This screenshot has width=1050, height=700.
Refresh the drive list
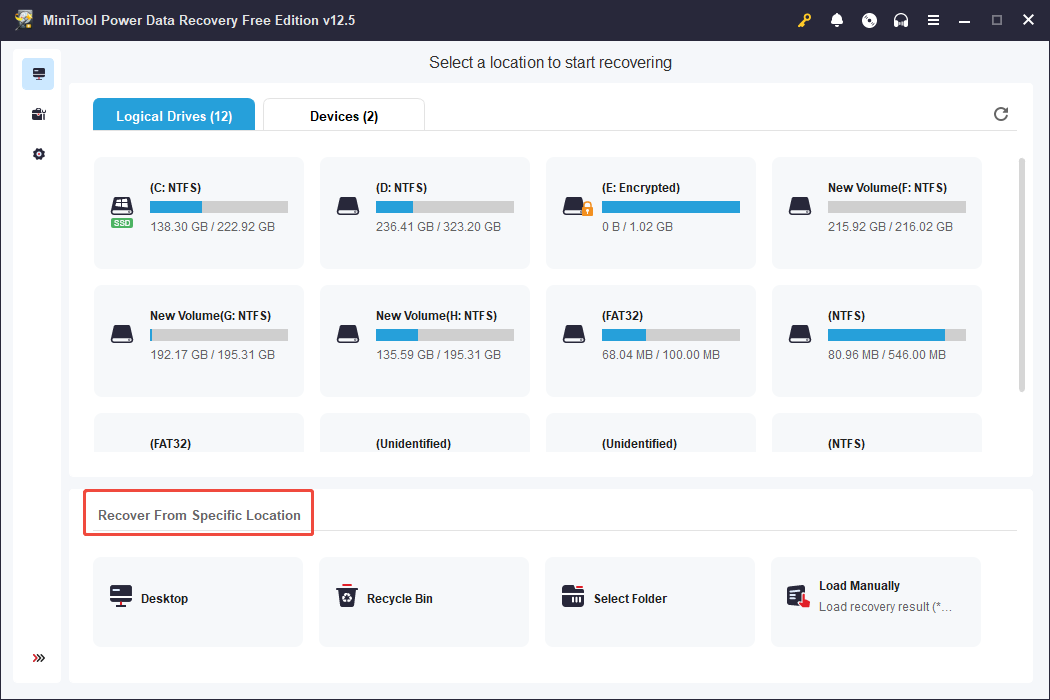coord(1001,114)
